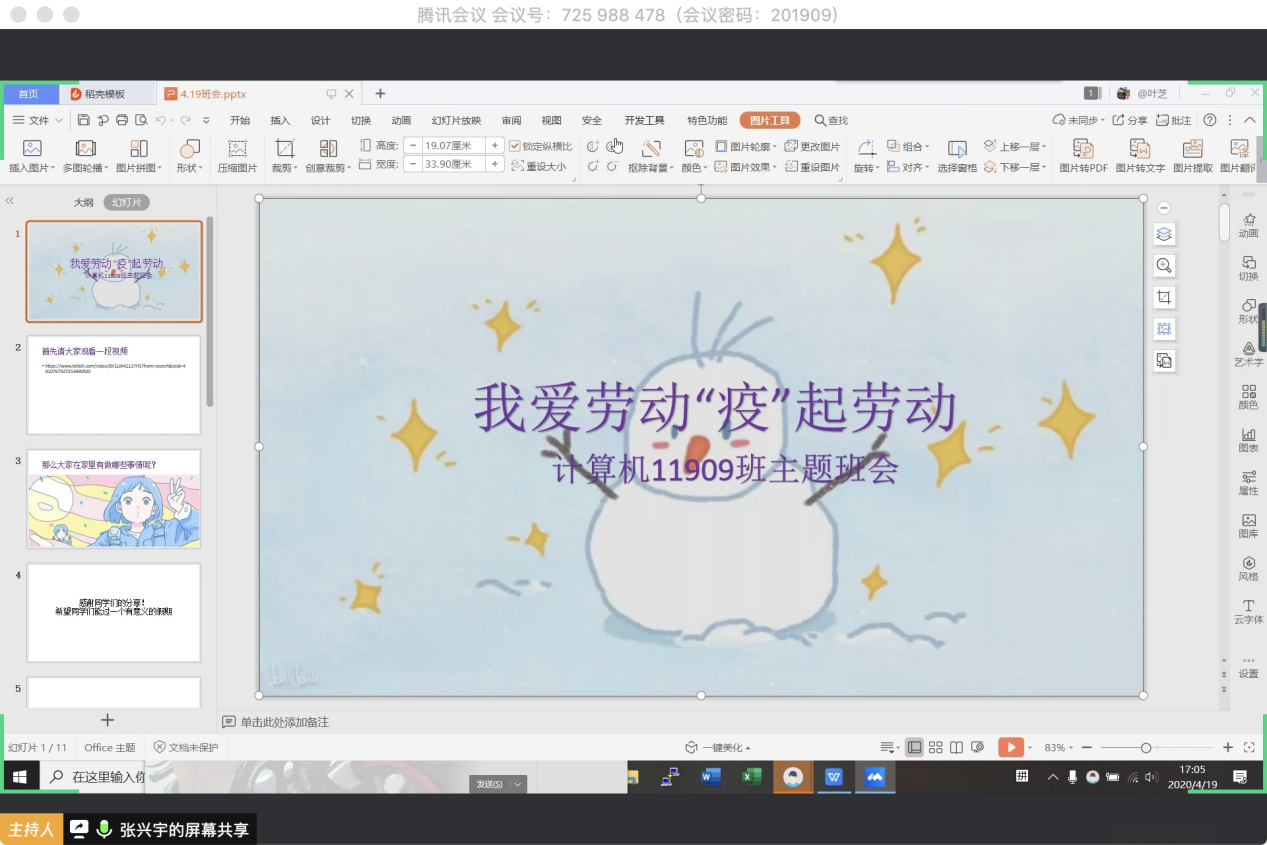The width and height of the screenshot is (1267, 845).
Task: Click Picture to PDF (图片转PDF) icon
Action: click(x=1083, y=149)
